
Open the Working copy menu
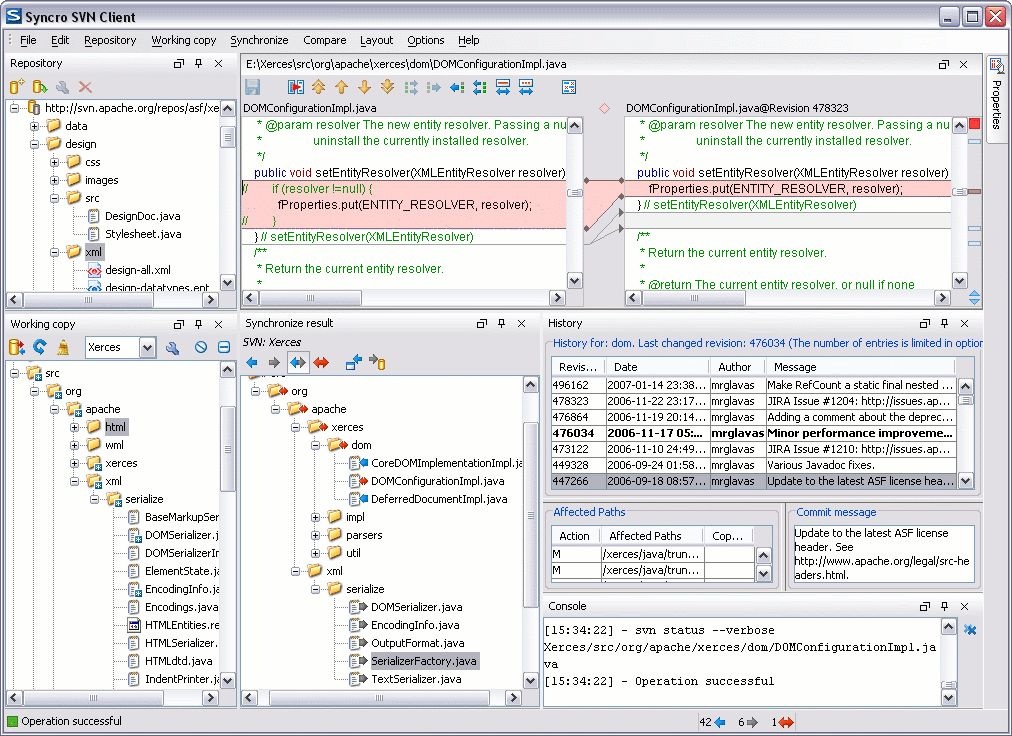[x=184, y=40]
